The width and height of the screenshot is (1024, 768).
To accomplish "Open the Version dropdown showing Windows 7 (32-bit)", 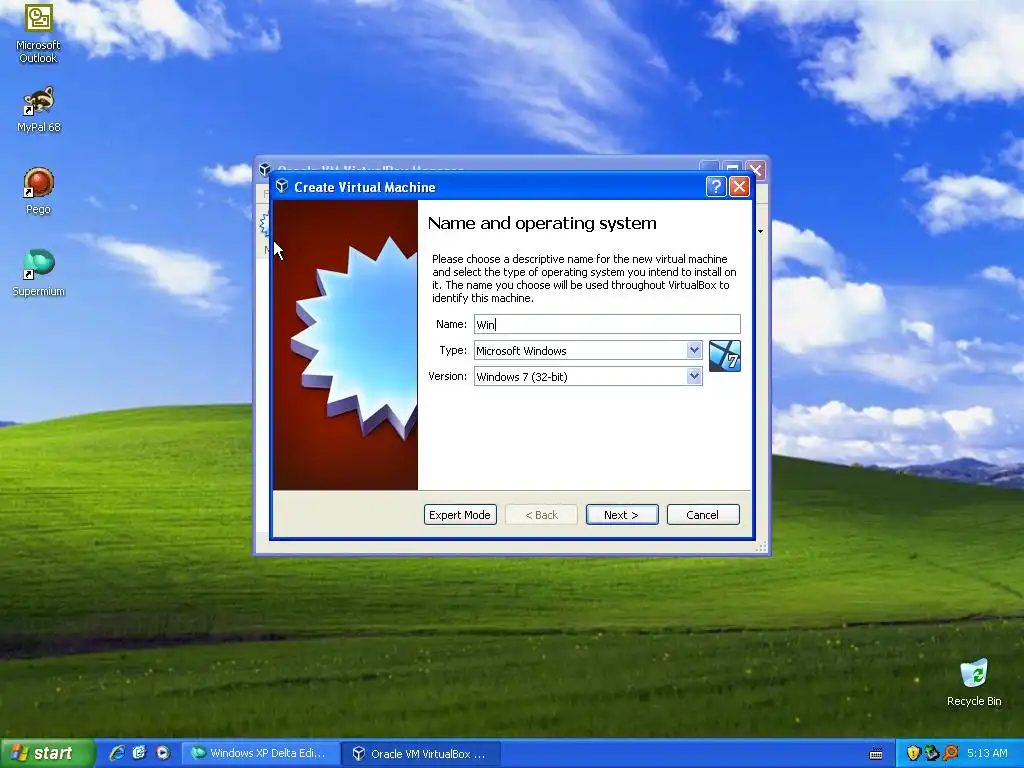I will pos(588,376).
